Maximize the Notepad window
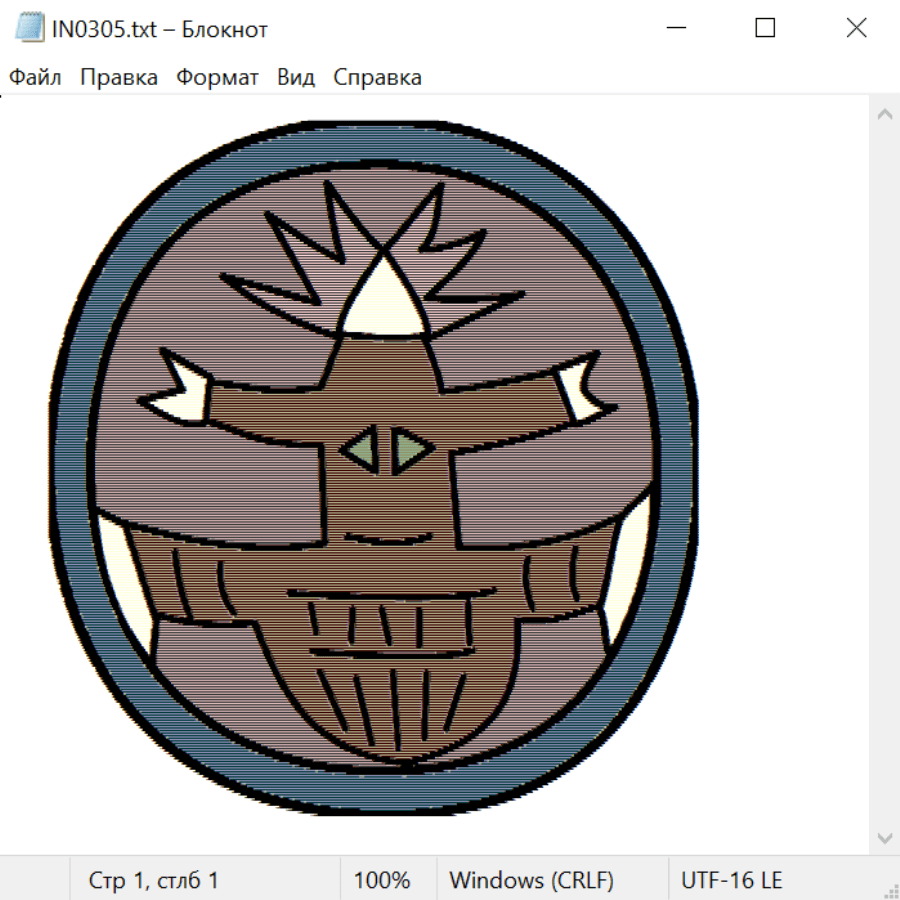This screenshot has height=900, width=900. click(765, 29)
